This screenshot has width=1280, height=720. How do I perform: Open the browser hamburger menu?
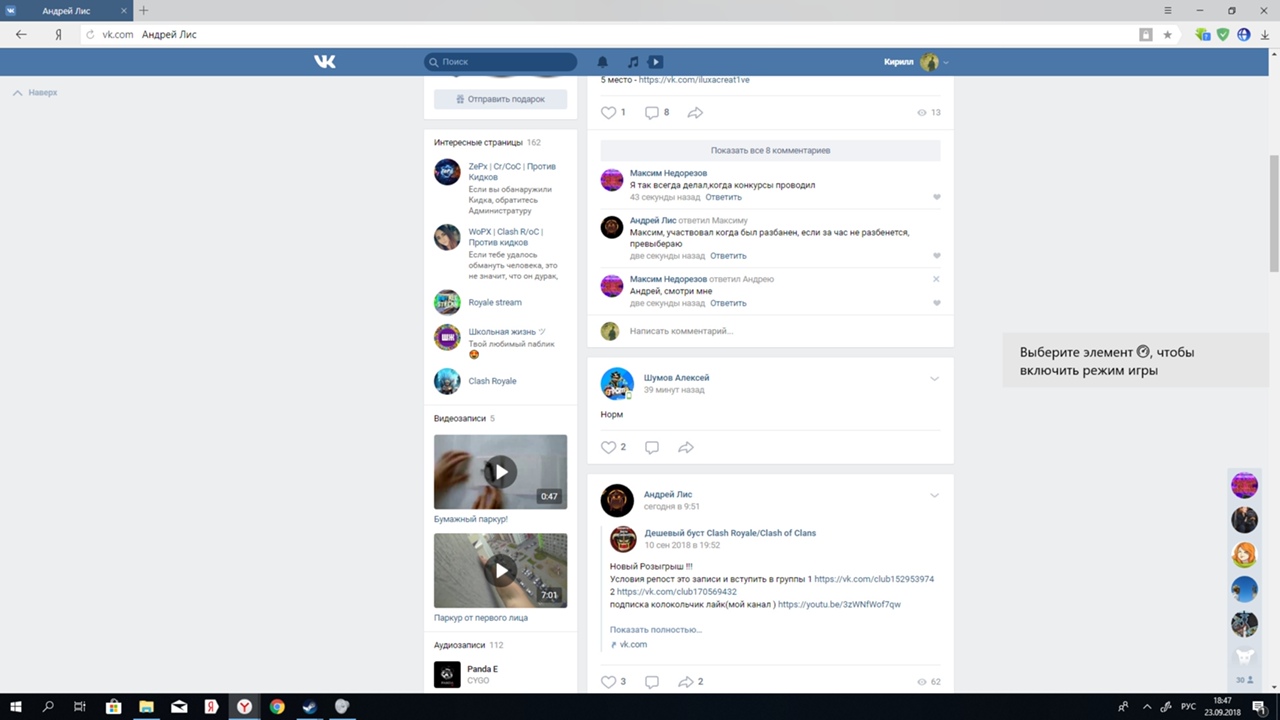1168,10
